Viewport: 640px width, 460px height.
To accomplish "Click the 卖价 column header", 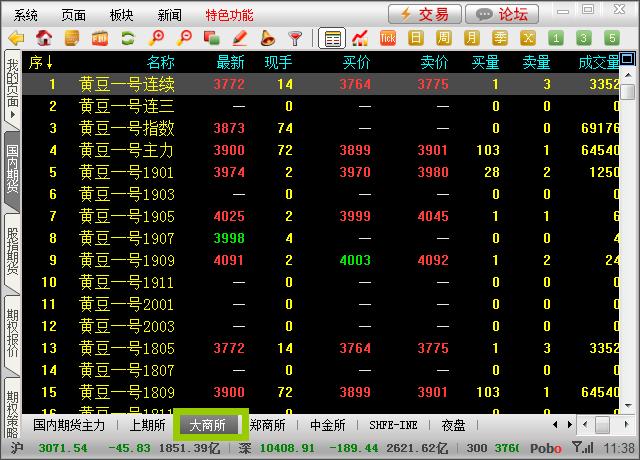I will [x=434, y=62].
